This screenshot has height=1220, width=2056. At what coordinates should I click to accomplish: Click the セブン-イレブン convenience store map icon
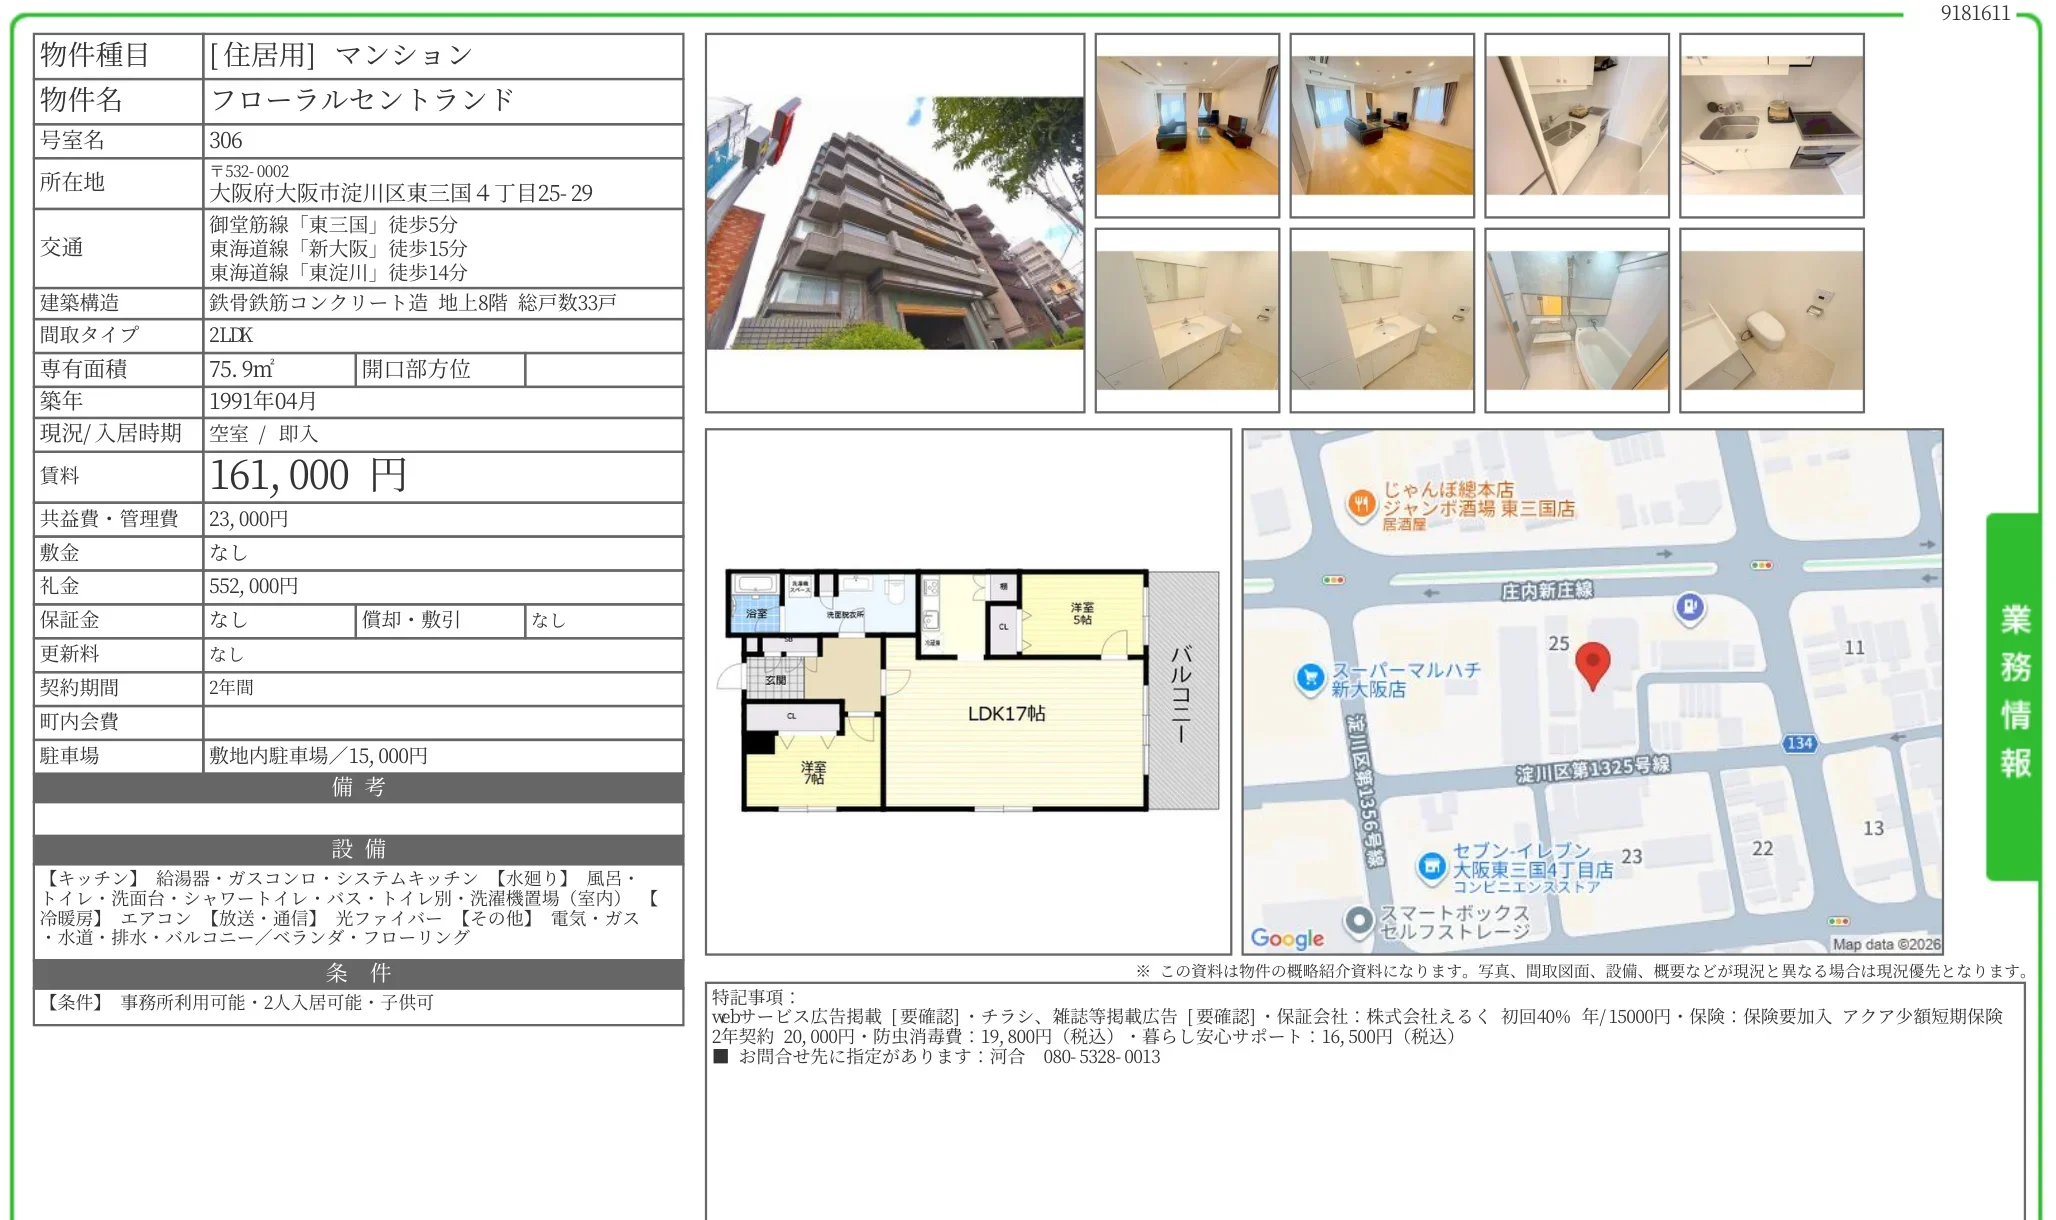[1432, 866]
